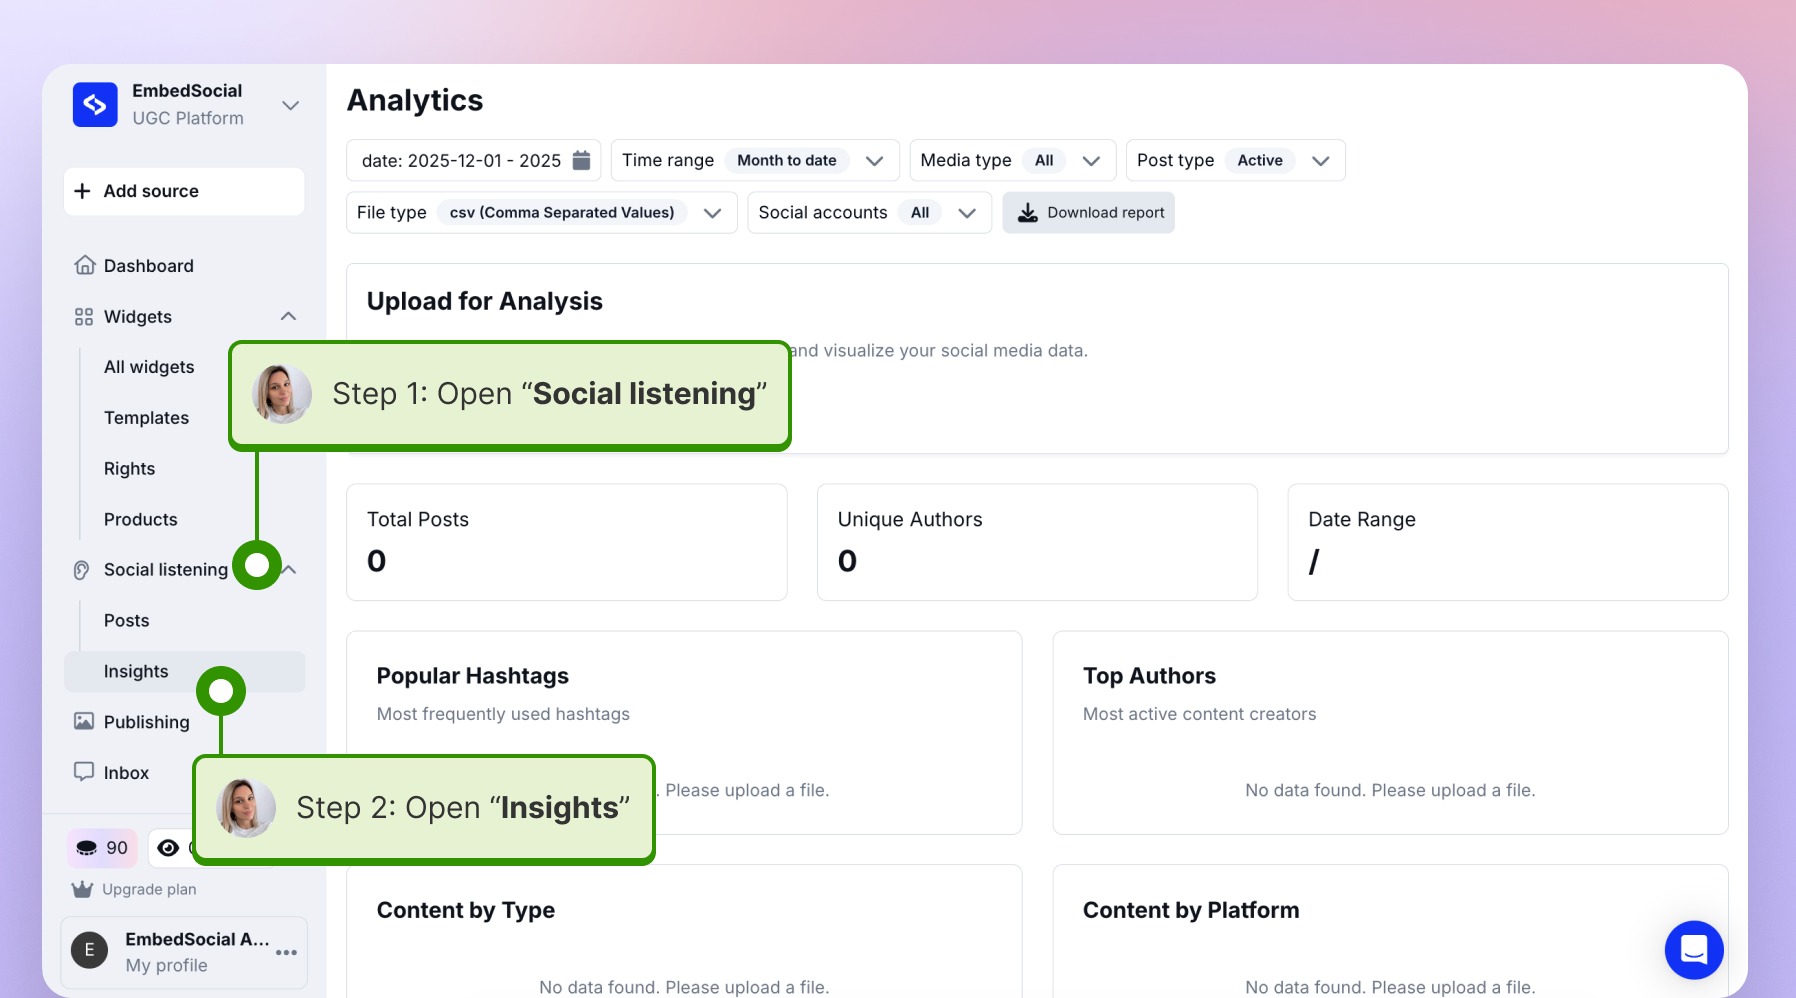
Task: Open the Inbox chat bubble icon
Action: [x=84, y=772]
